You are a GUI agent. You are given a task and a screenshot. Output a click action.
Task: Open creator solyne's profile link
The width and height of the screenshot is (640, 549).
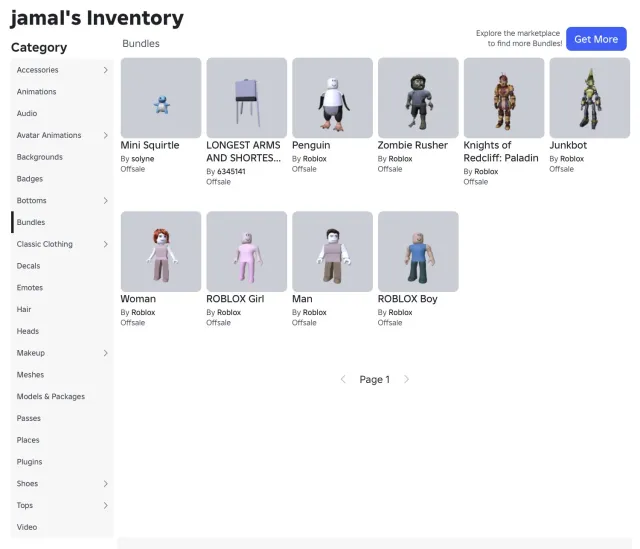[143, 159]
